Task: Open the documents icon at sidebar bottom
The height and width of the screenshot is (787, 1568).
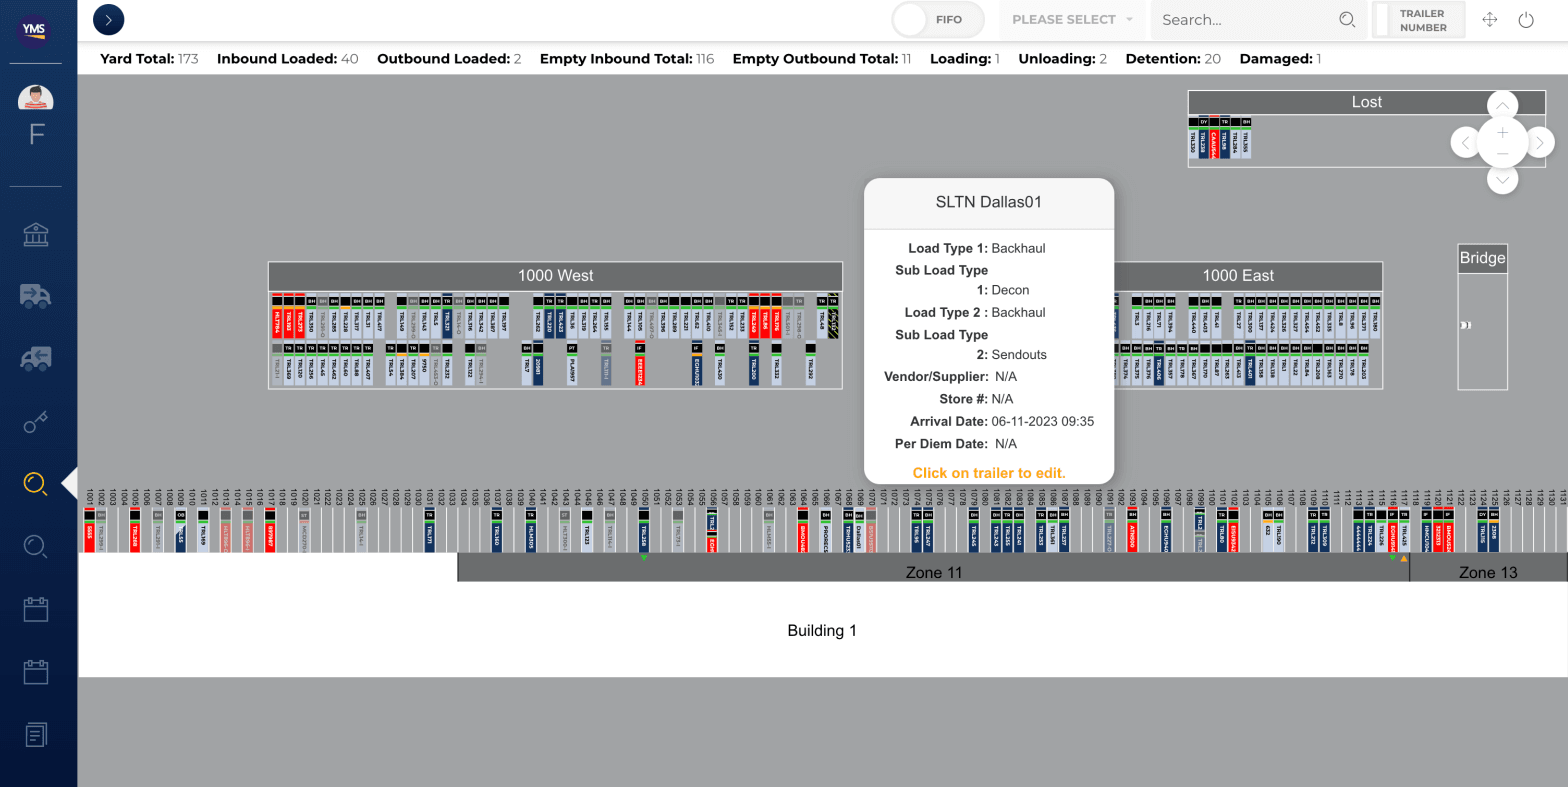Action: (36, 735)
